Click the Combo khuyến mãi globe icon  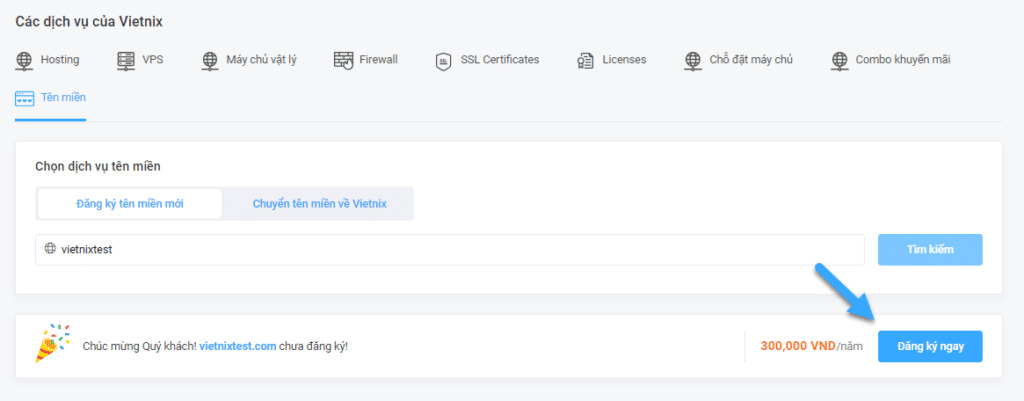[x=839, y=61]
